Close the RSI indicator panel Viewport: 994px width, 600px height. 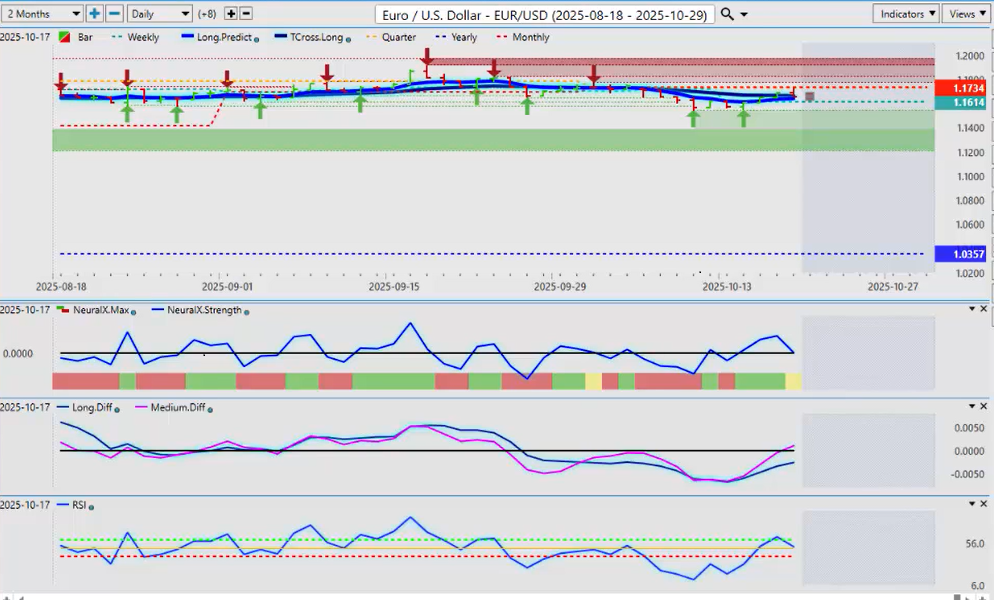[x=984, y=505]
